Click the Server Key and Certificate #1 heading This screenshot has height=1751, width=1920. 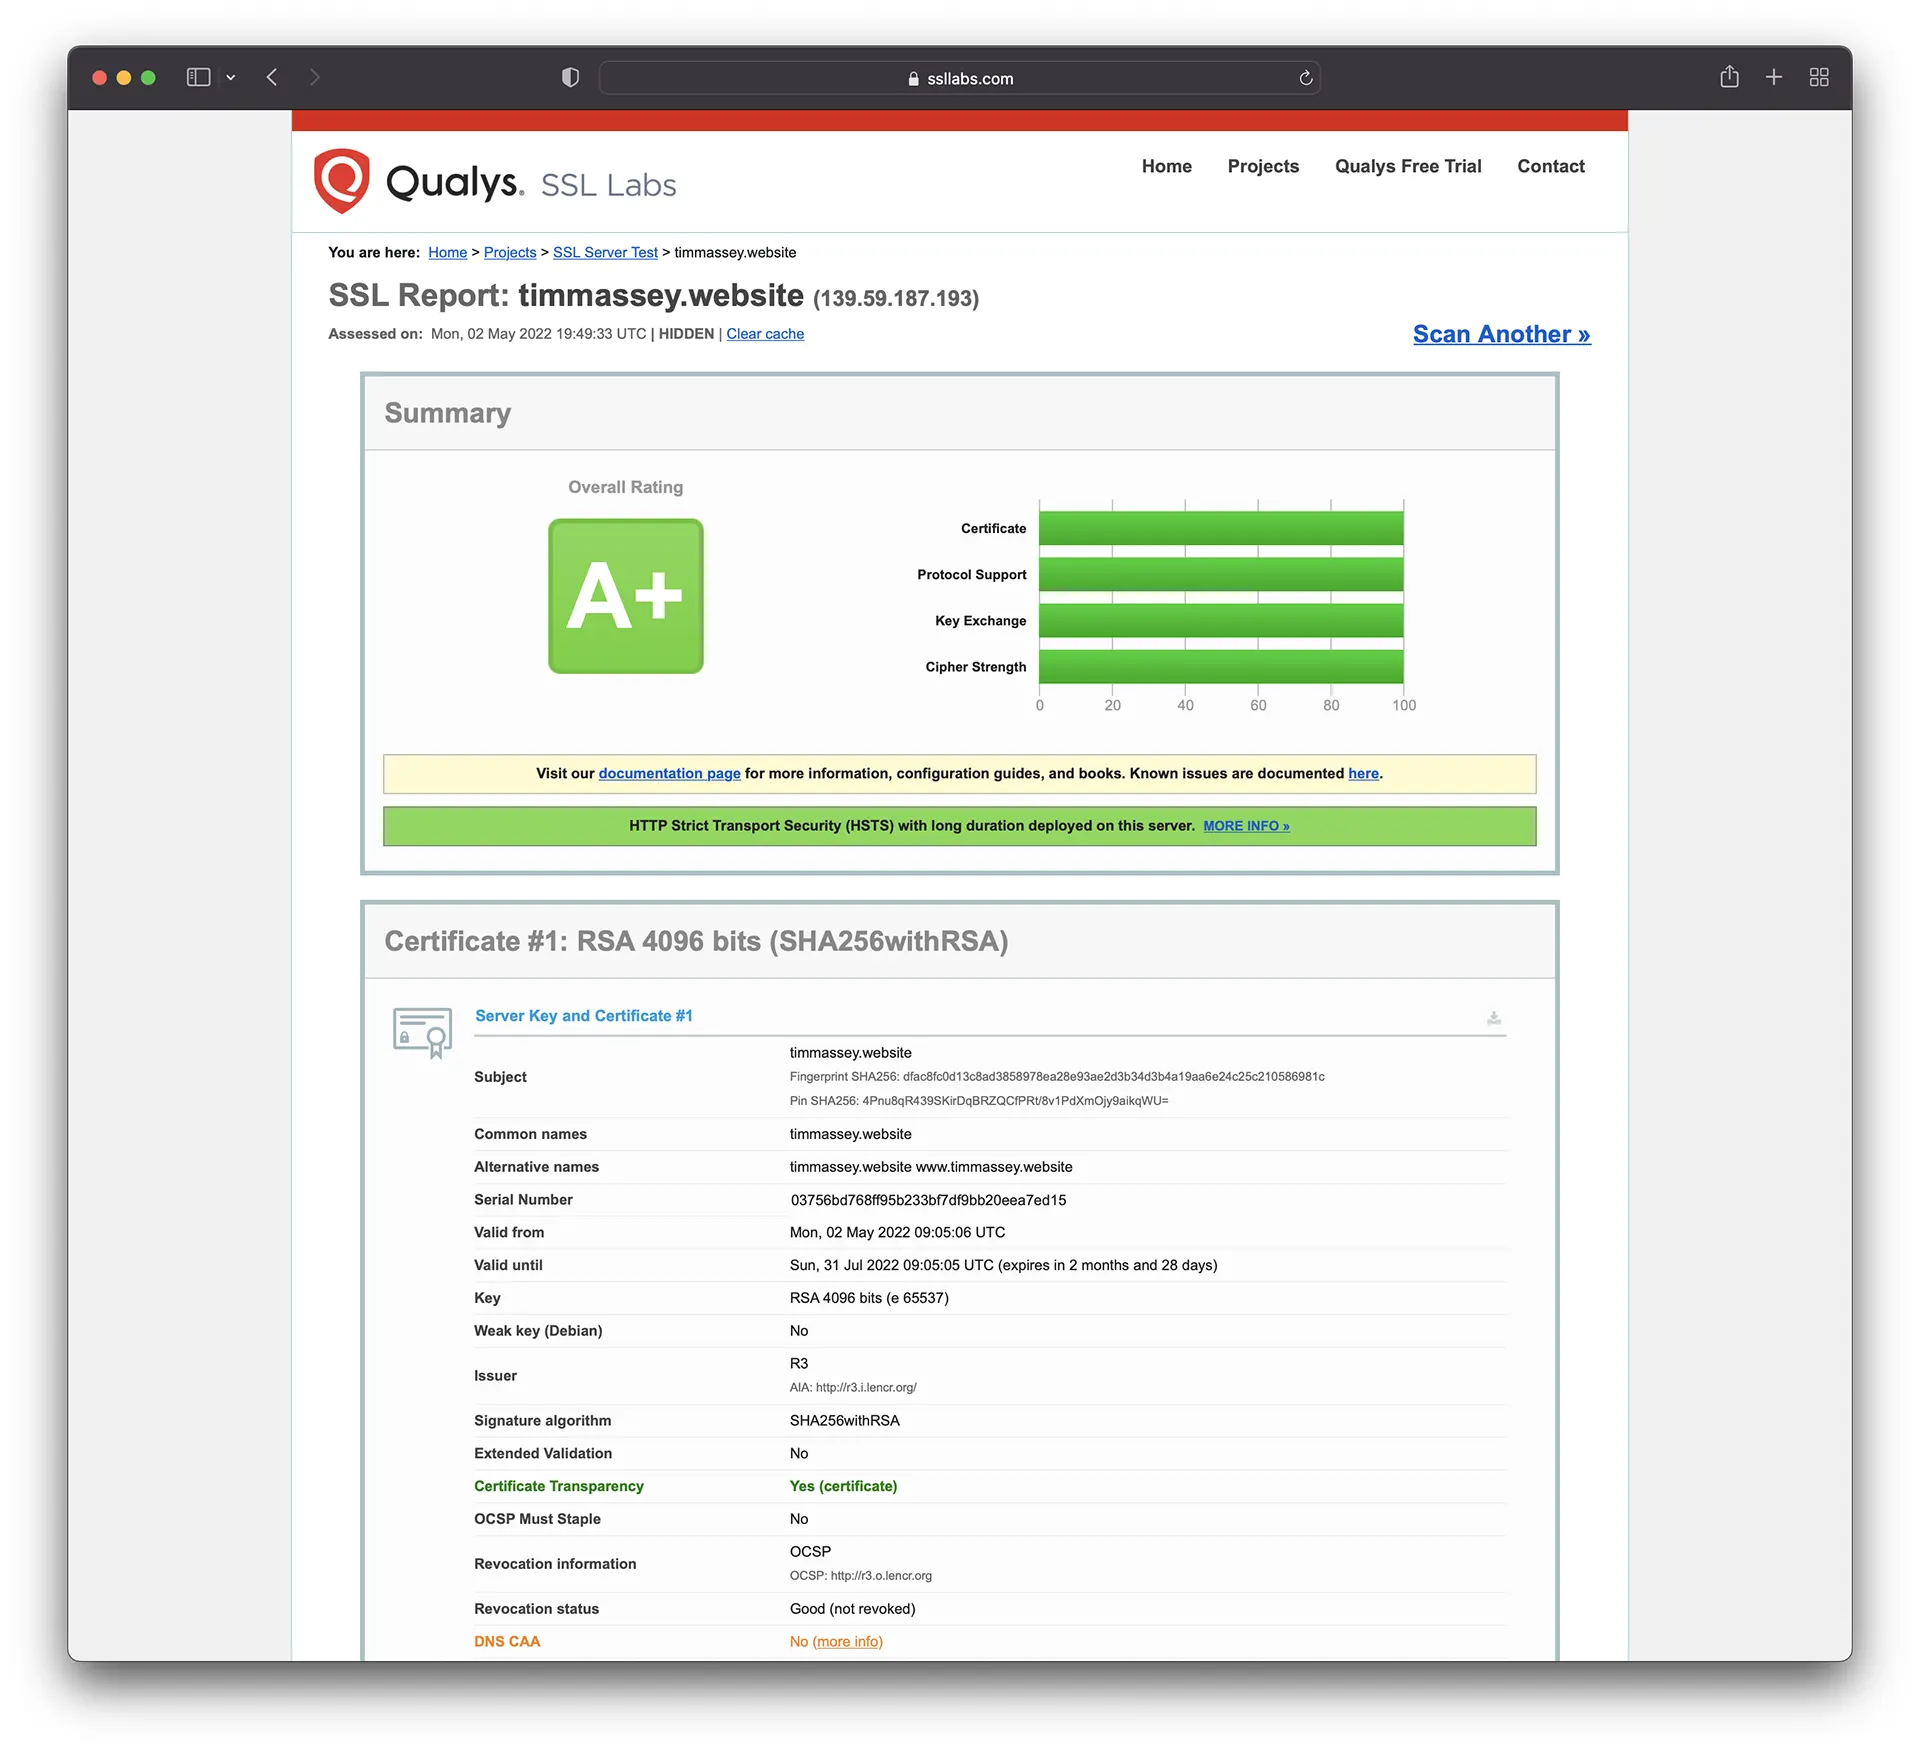click(583, 1016)
